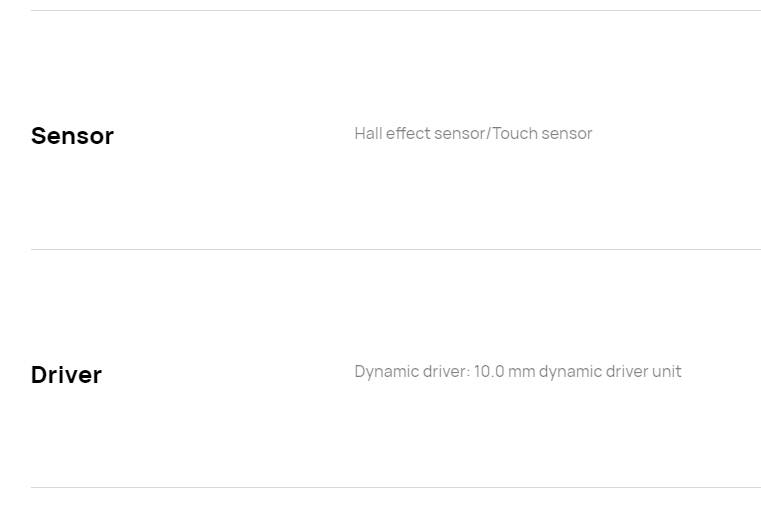Viewport: 761px width, 509px height.
Task: Click the Hall effect sensor/Touch sensor value
Action: tap(473, 133)
